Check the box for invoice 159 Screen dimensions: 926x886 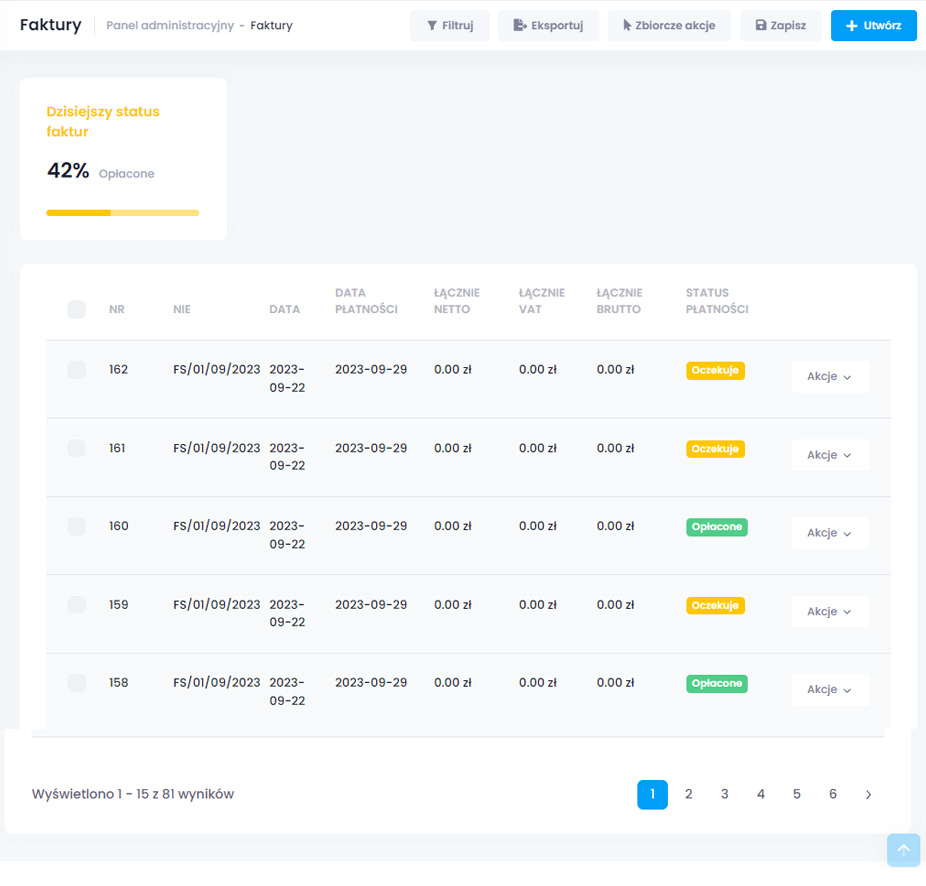[x=77, y=605]
